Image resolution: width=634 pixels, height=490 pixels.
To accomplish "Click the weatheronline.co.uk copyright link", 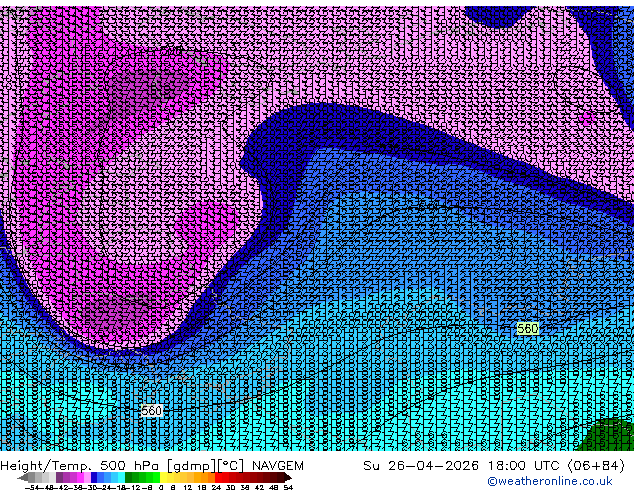I will tap(550, 481).
